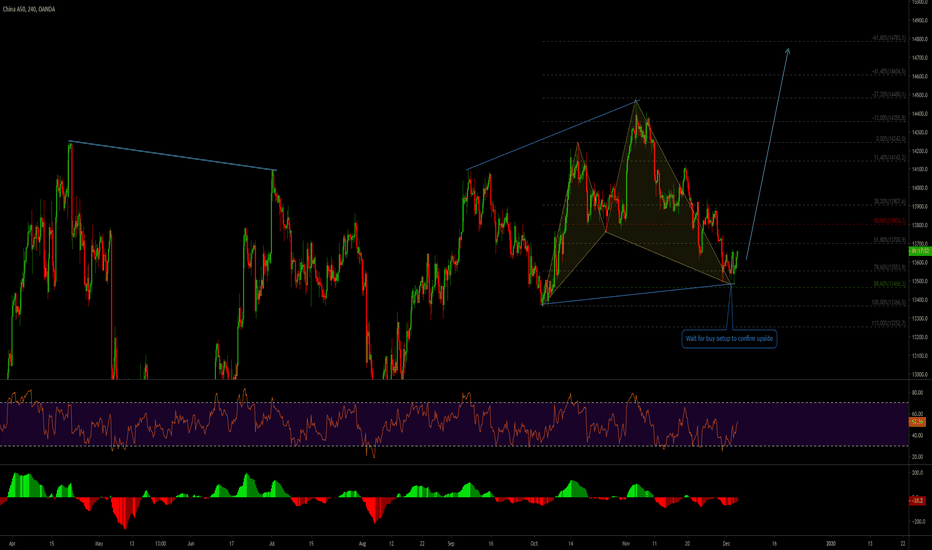Select the 11.40% Fibonacci level label

(890, 158)
